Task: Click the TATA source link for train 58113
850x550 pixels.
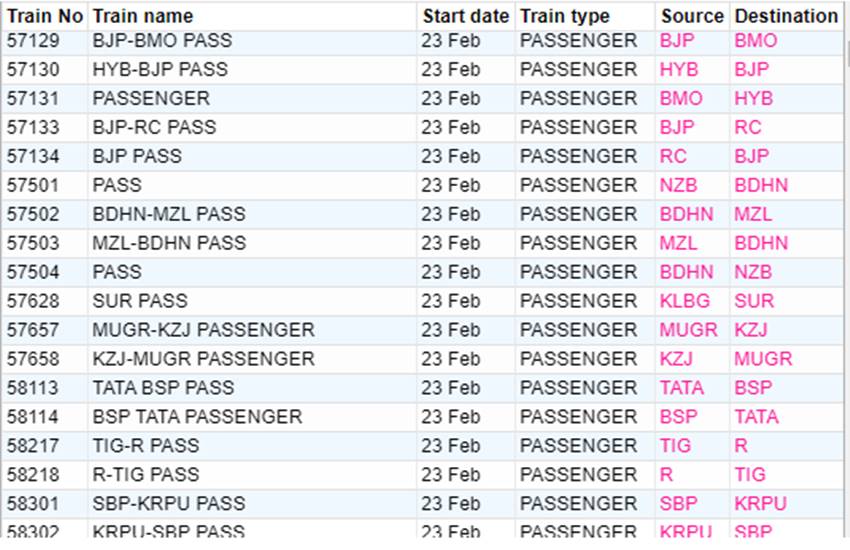Action: [681, 387]
